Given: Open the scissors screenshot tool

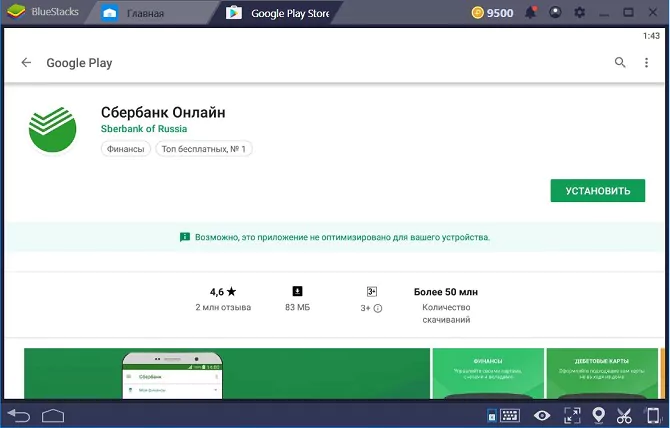Looking at the screenshot, I should point(624,415).
